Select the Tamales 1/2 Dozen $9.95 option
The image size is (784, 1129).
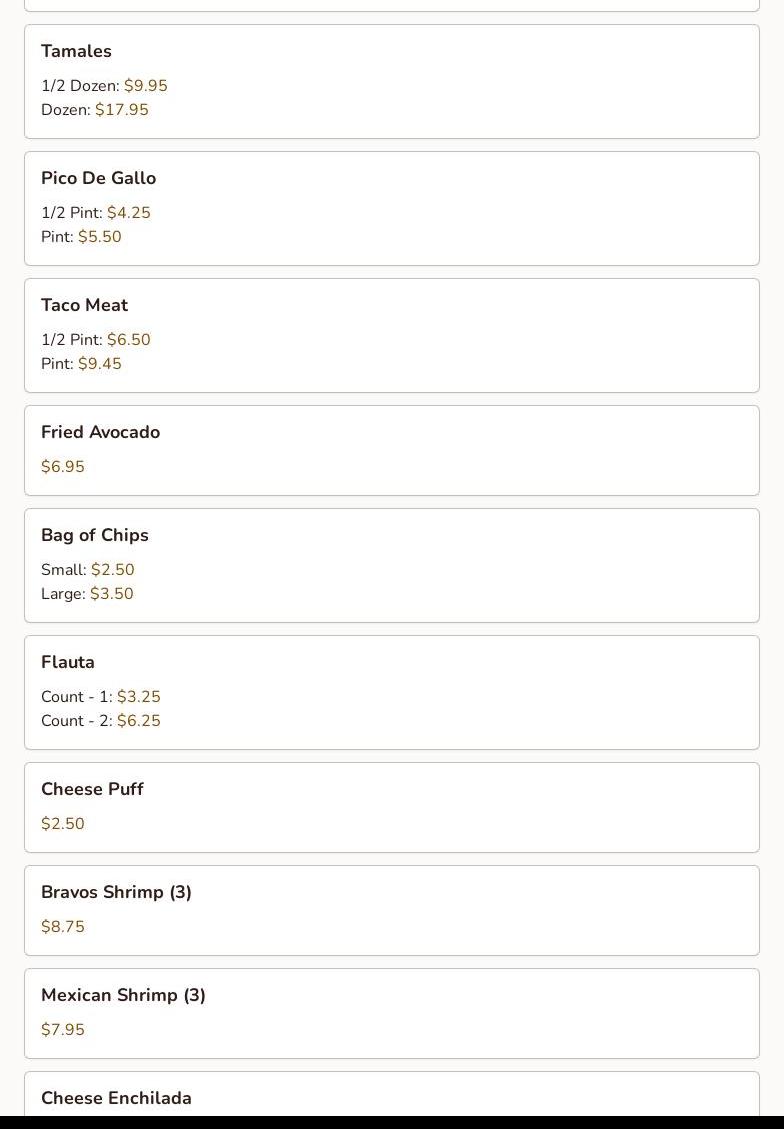(104, 86)
